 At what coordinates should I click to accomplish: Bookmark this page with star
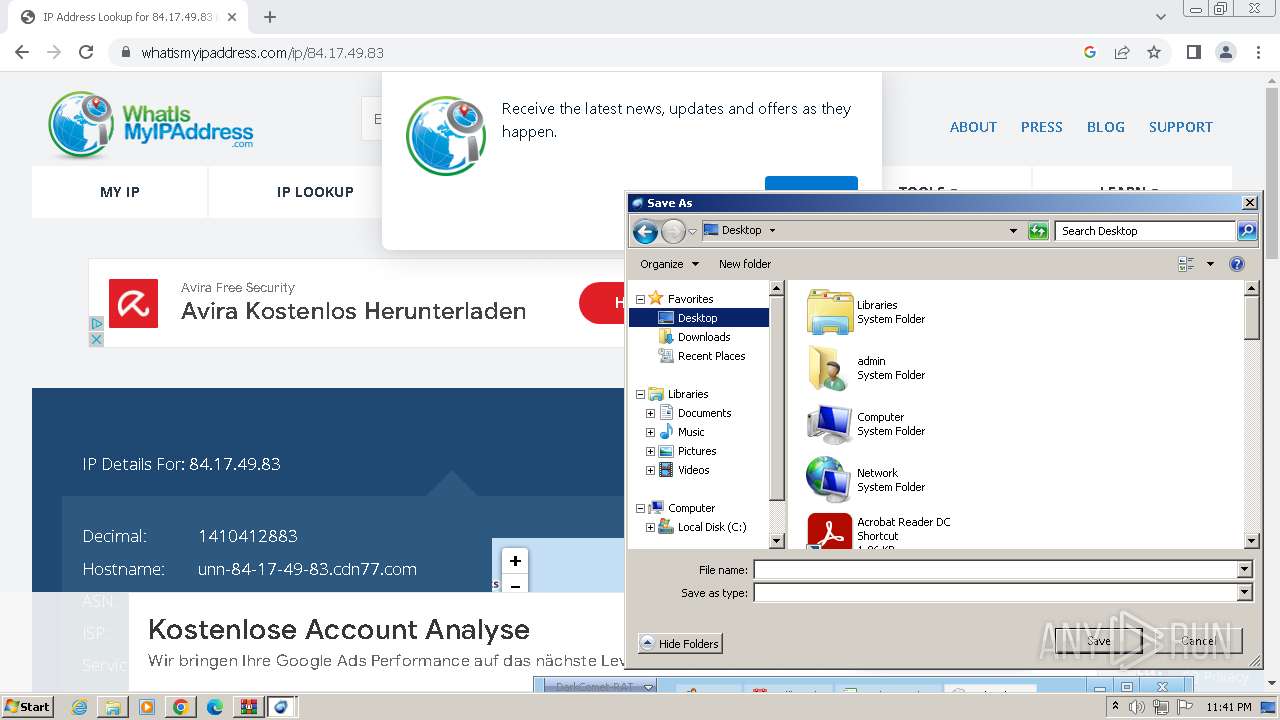(x=1154, y=52)
